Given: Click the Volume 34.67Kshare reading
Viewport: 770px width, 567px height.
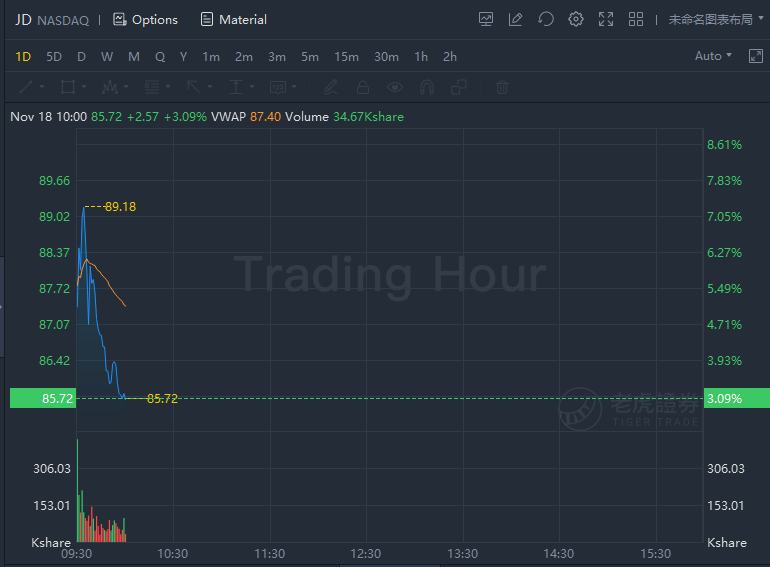Looking at the screenshot, I should pyautogui.click(x=344, y=117).
